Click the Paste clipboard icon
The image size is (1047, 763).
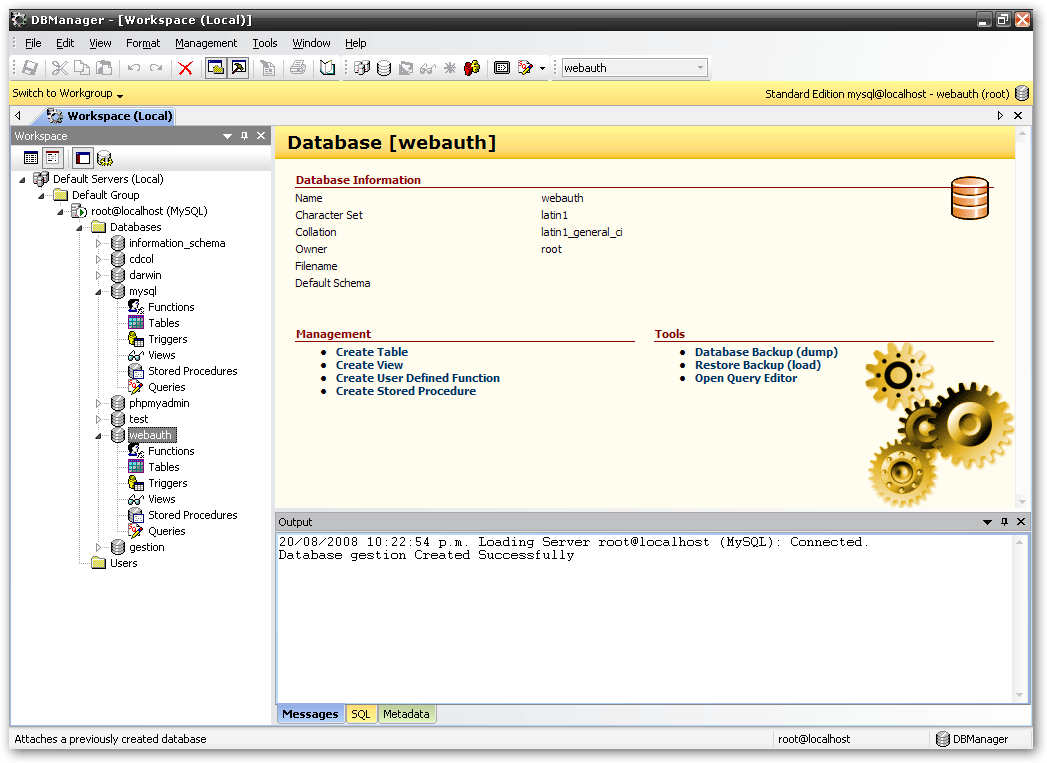(x=104, y=67)
